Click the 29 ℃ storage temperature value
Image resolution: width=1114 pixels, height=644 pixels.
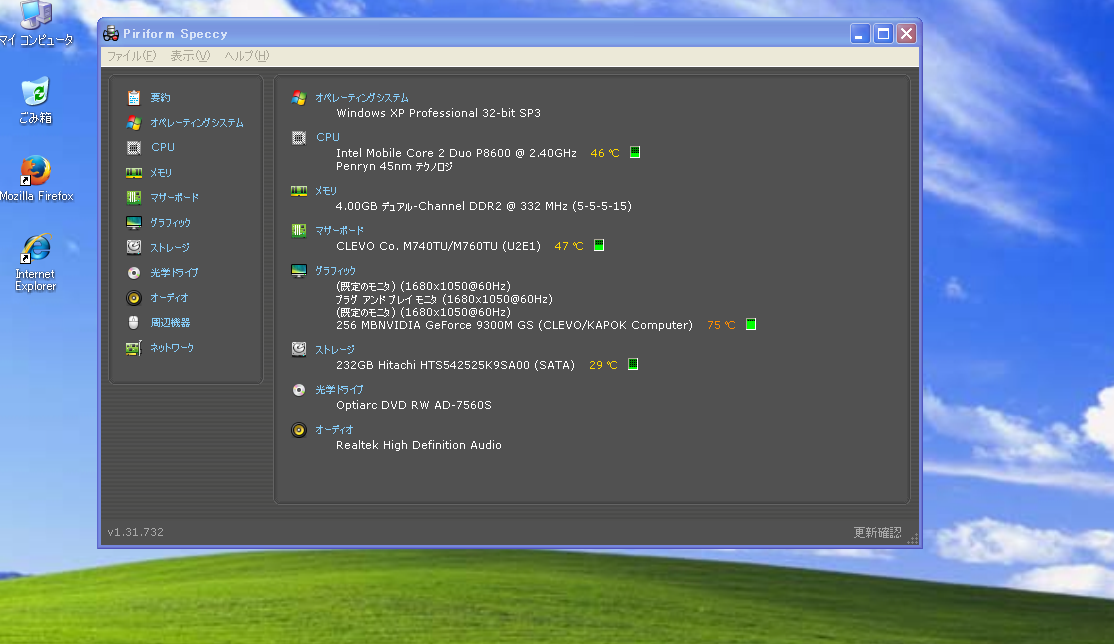tap(603, 365)
